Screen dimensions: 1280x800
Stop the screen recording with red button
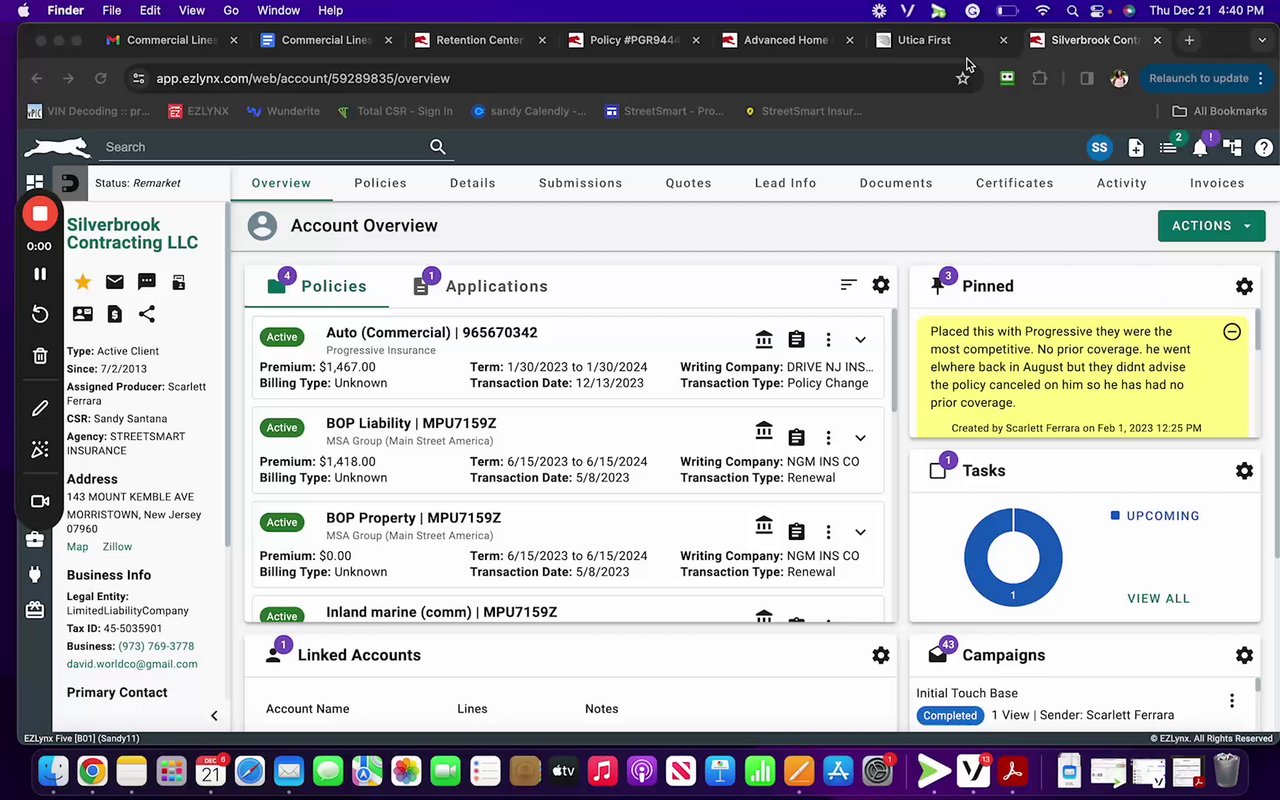tap(40, 213)
